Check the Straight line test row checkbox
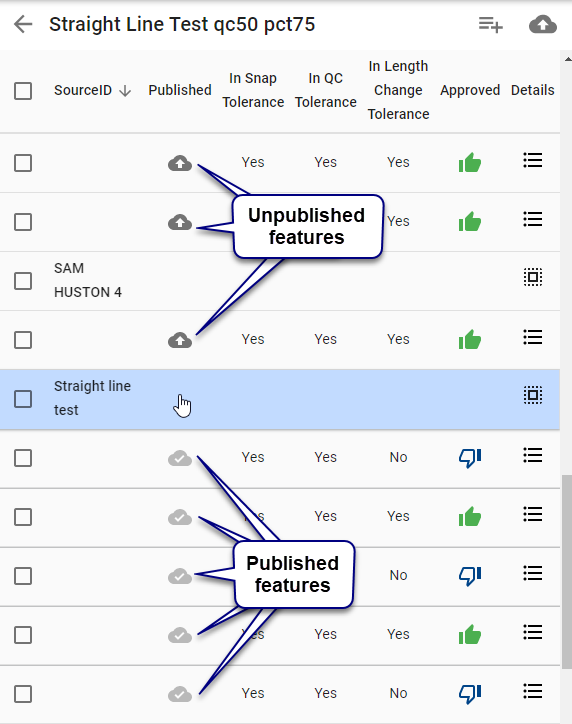572x724 pixels. 23,399
